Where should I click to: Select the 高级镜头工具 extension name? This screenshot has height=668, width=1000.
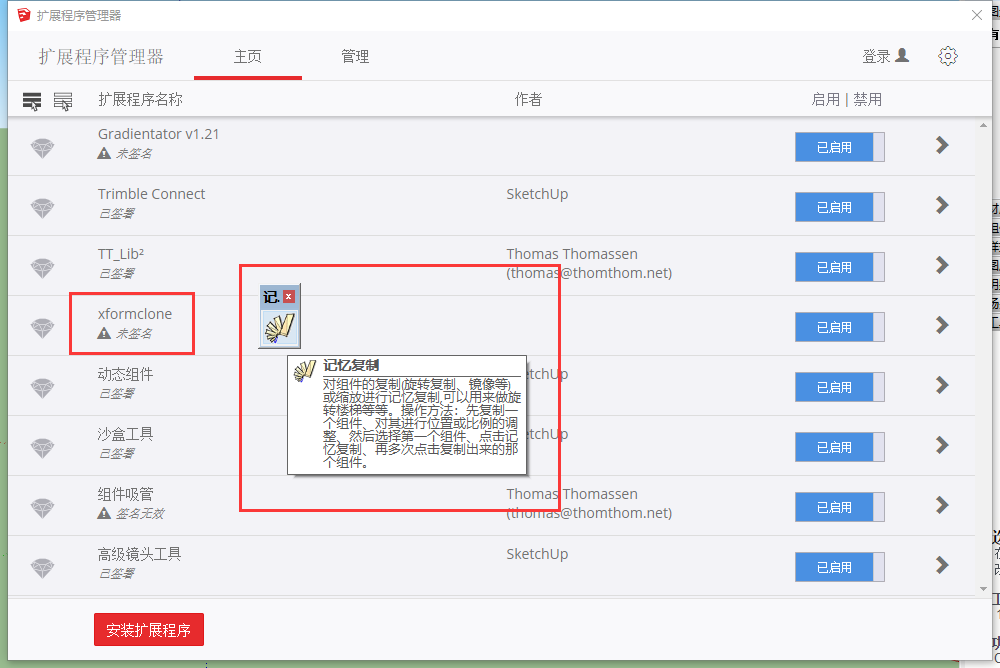[139, 554]
